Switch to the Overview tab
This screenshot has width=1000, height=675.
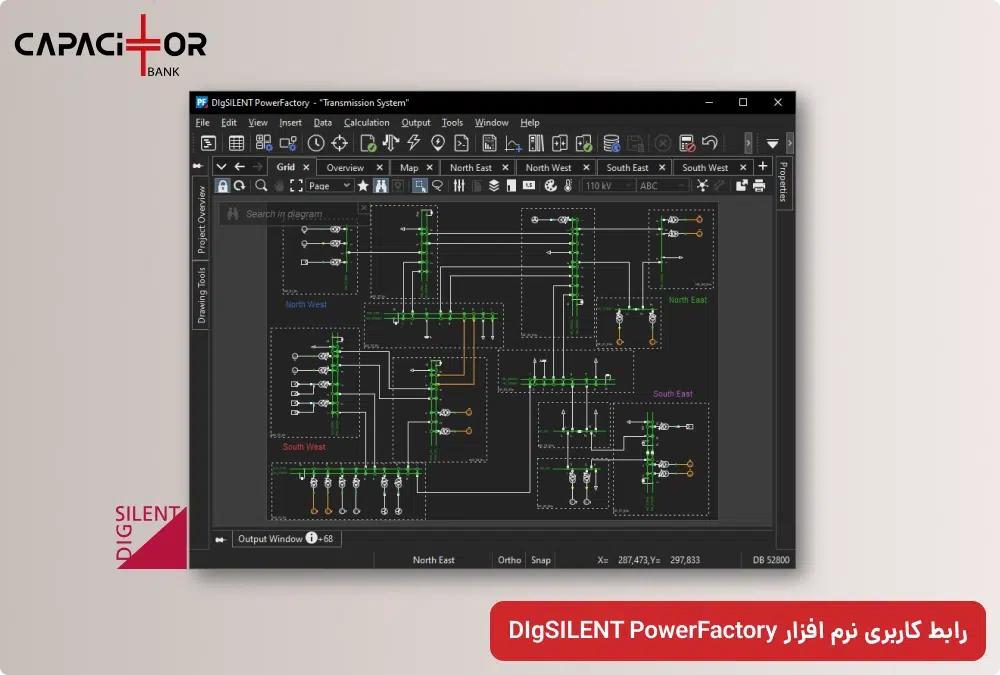coord(345,168)
